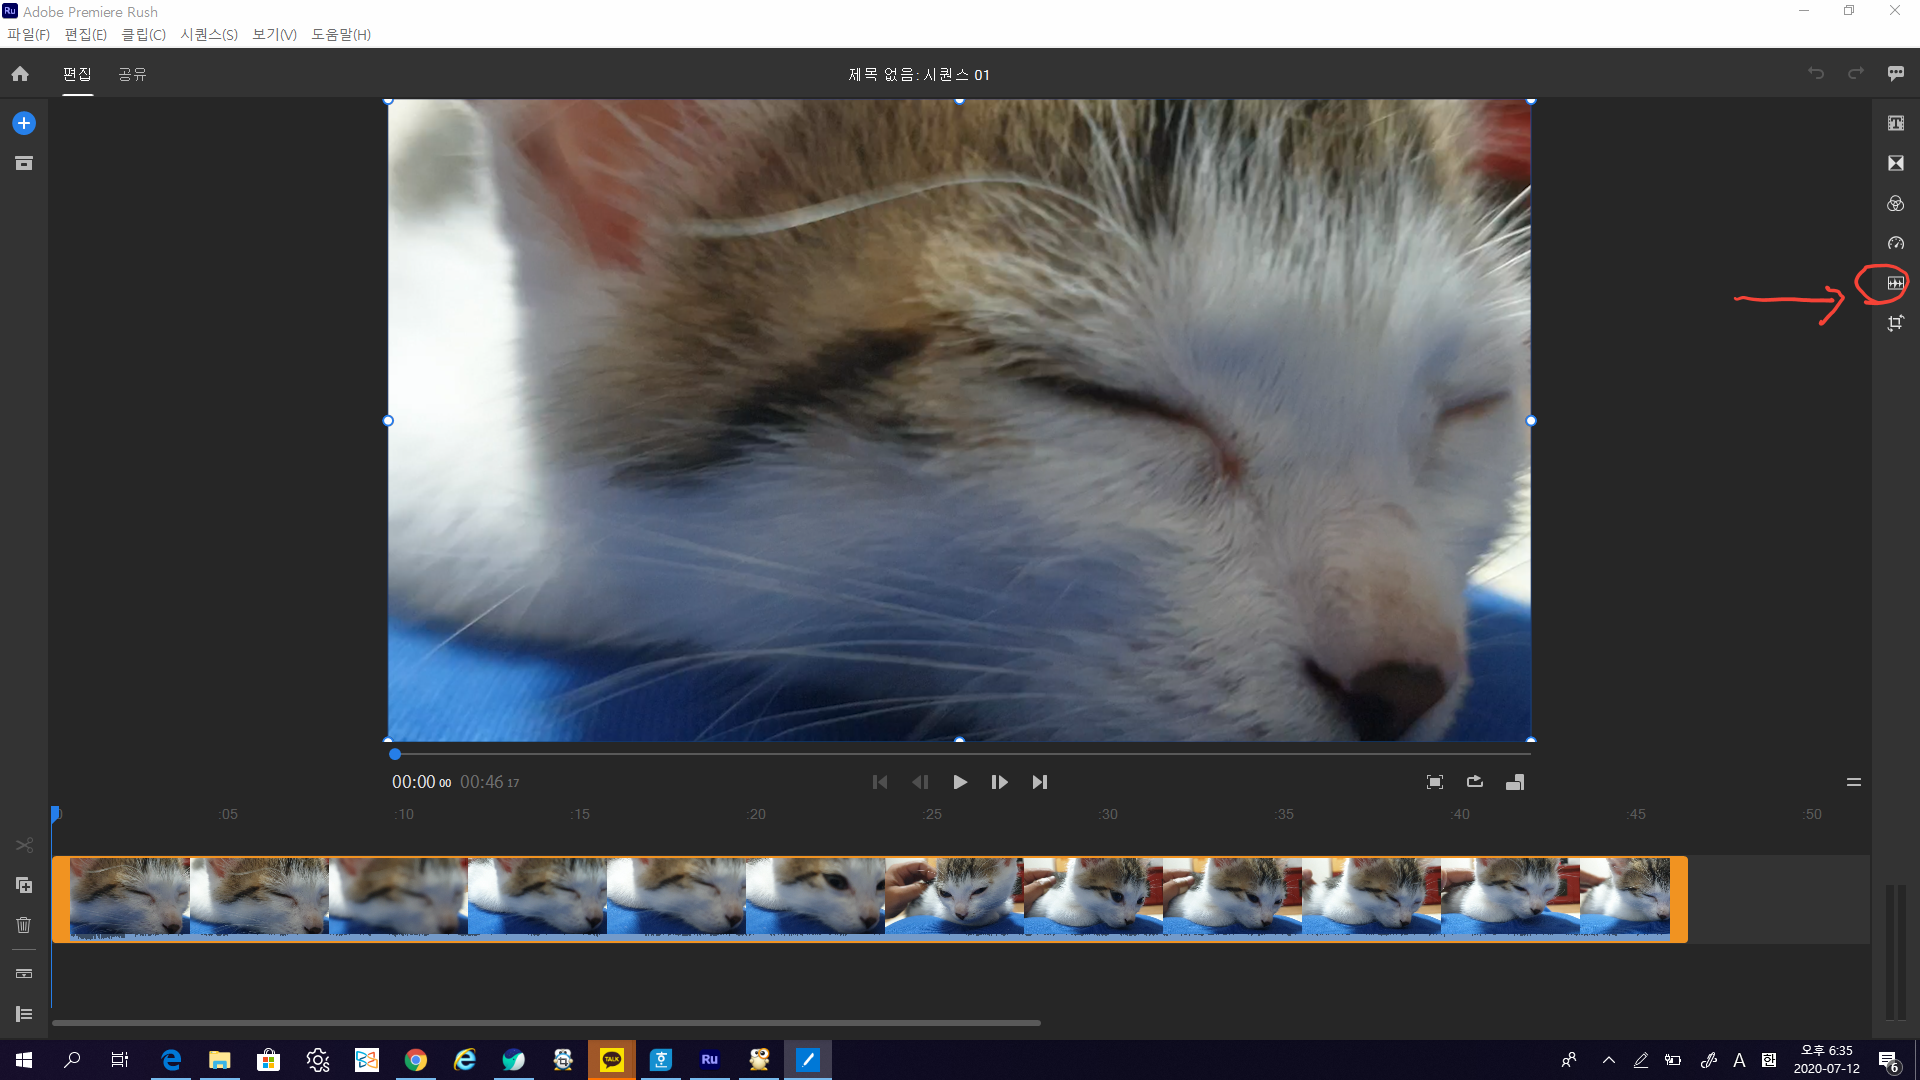Toggle loop playback button
The height and width of the screenshot is (1080, 1920).
1474,782
